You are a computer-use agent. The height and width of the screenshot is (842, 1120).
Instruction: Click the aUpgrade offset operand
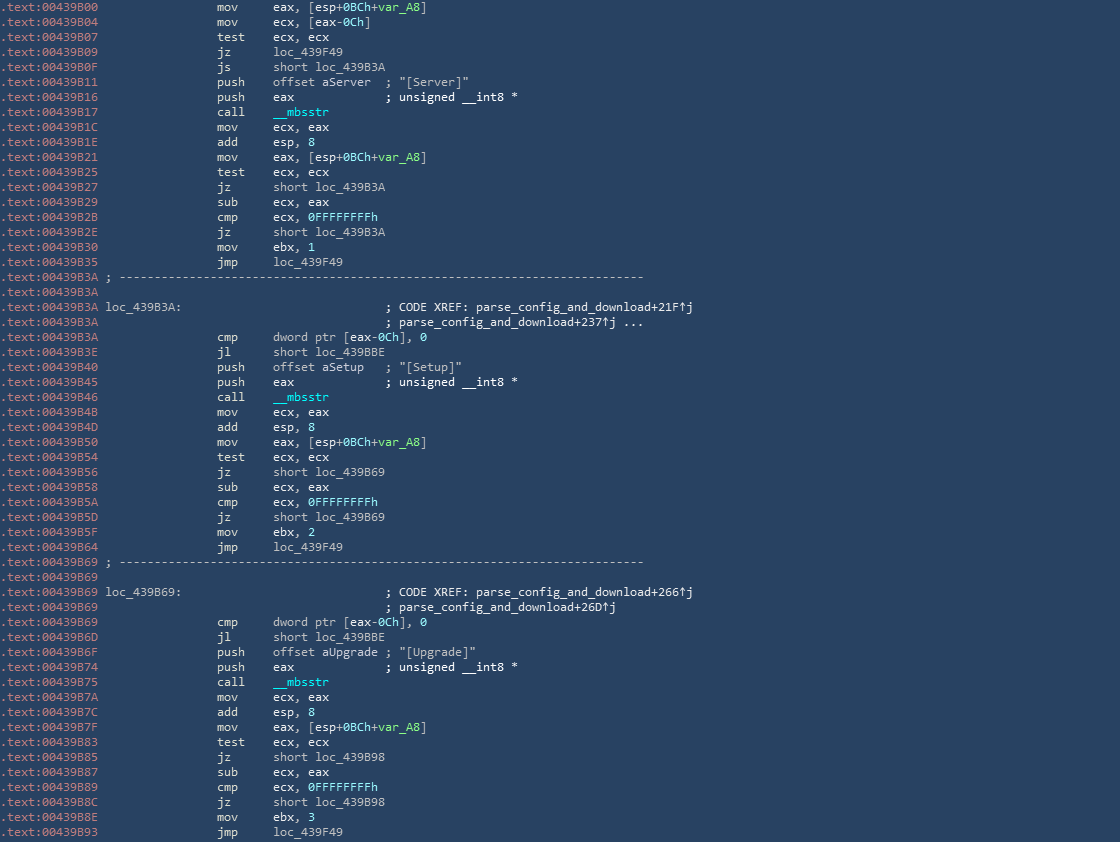(x=349, y=652)
